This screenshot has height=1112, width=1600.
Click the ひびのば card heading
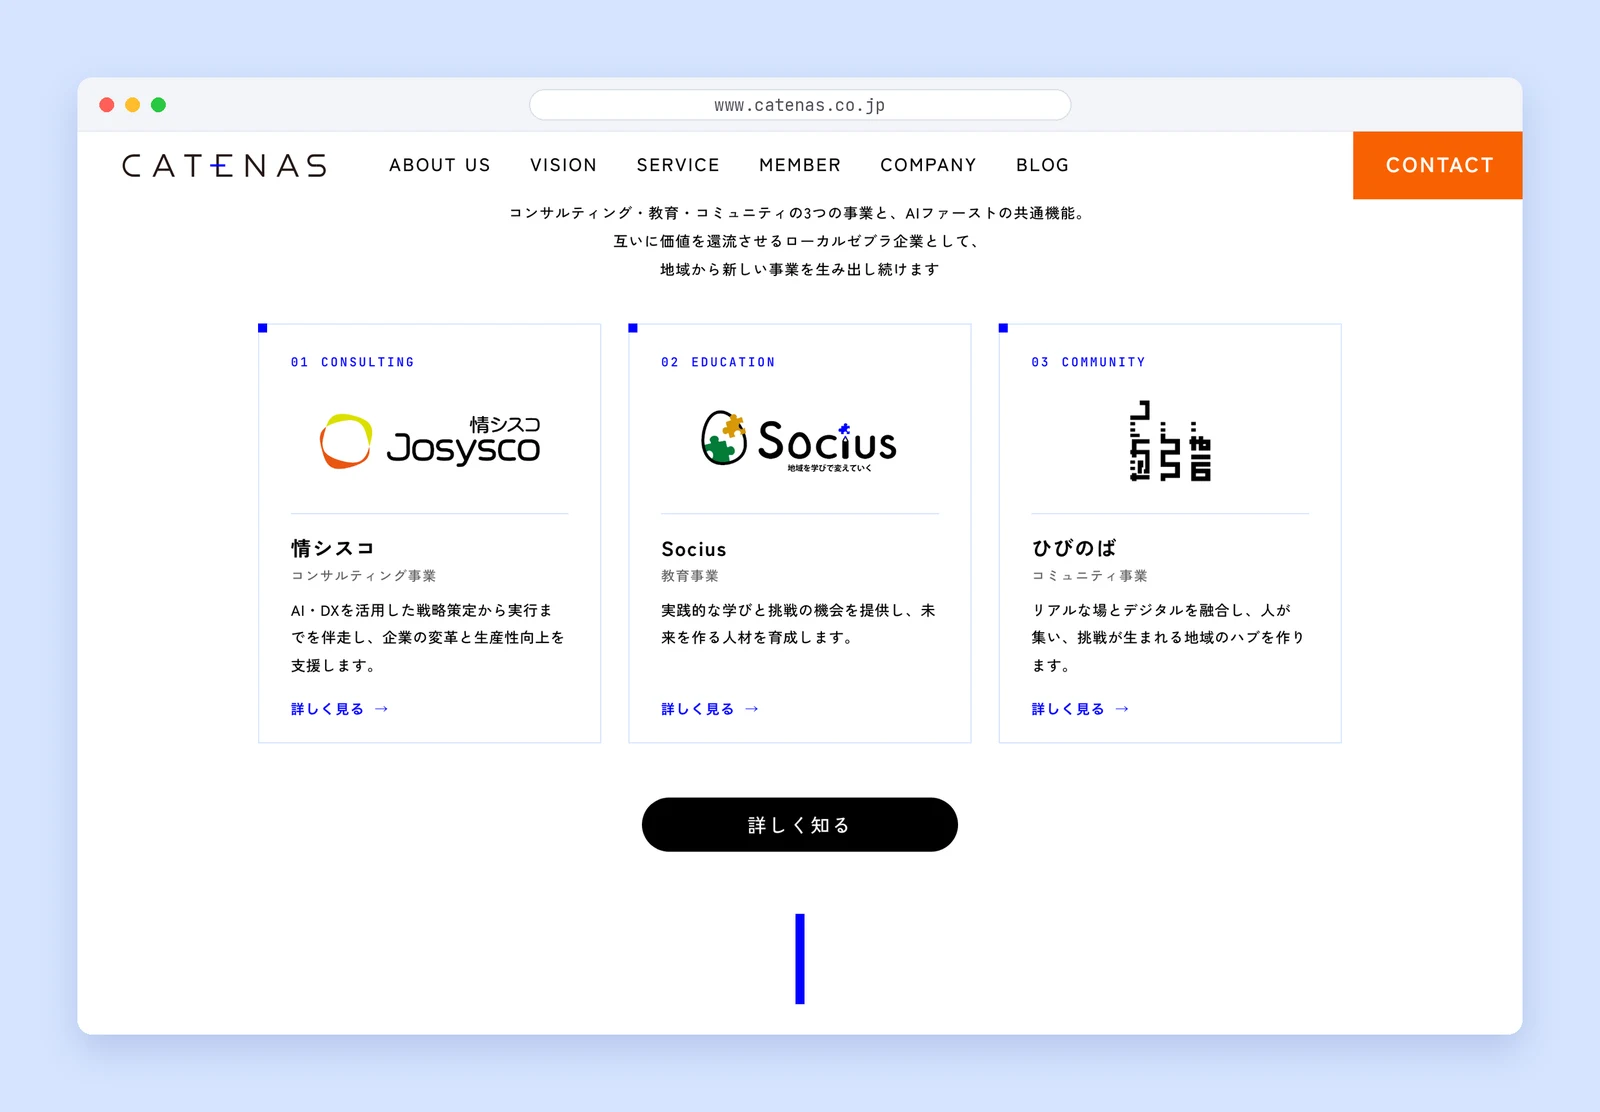[x=1074, y=548]
